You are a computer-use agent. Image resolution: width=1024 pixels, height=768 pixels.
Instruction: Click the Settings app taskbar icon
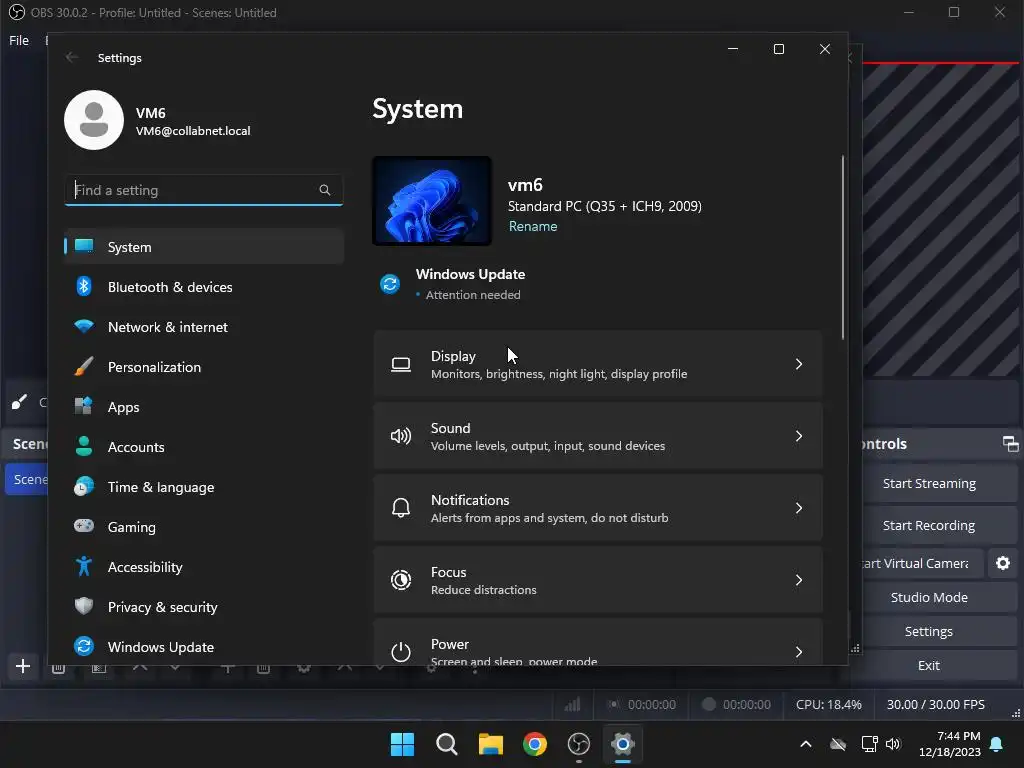[x=623, y=744]
